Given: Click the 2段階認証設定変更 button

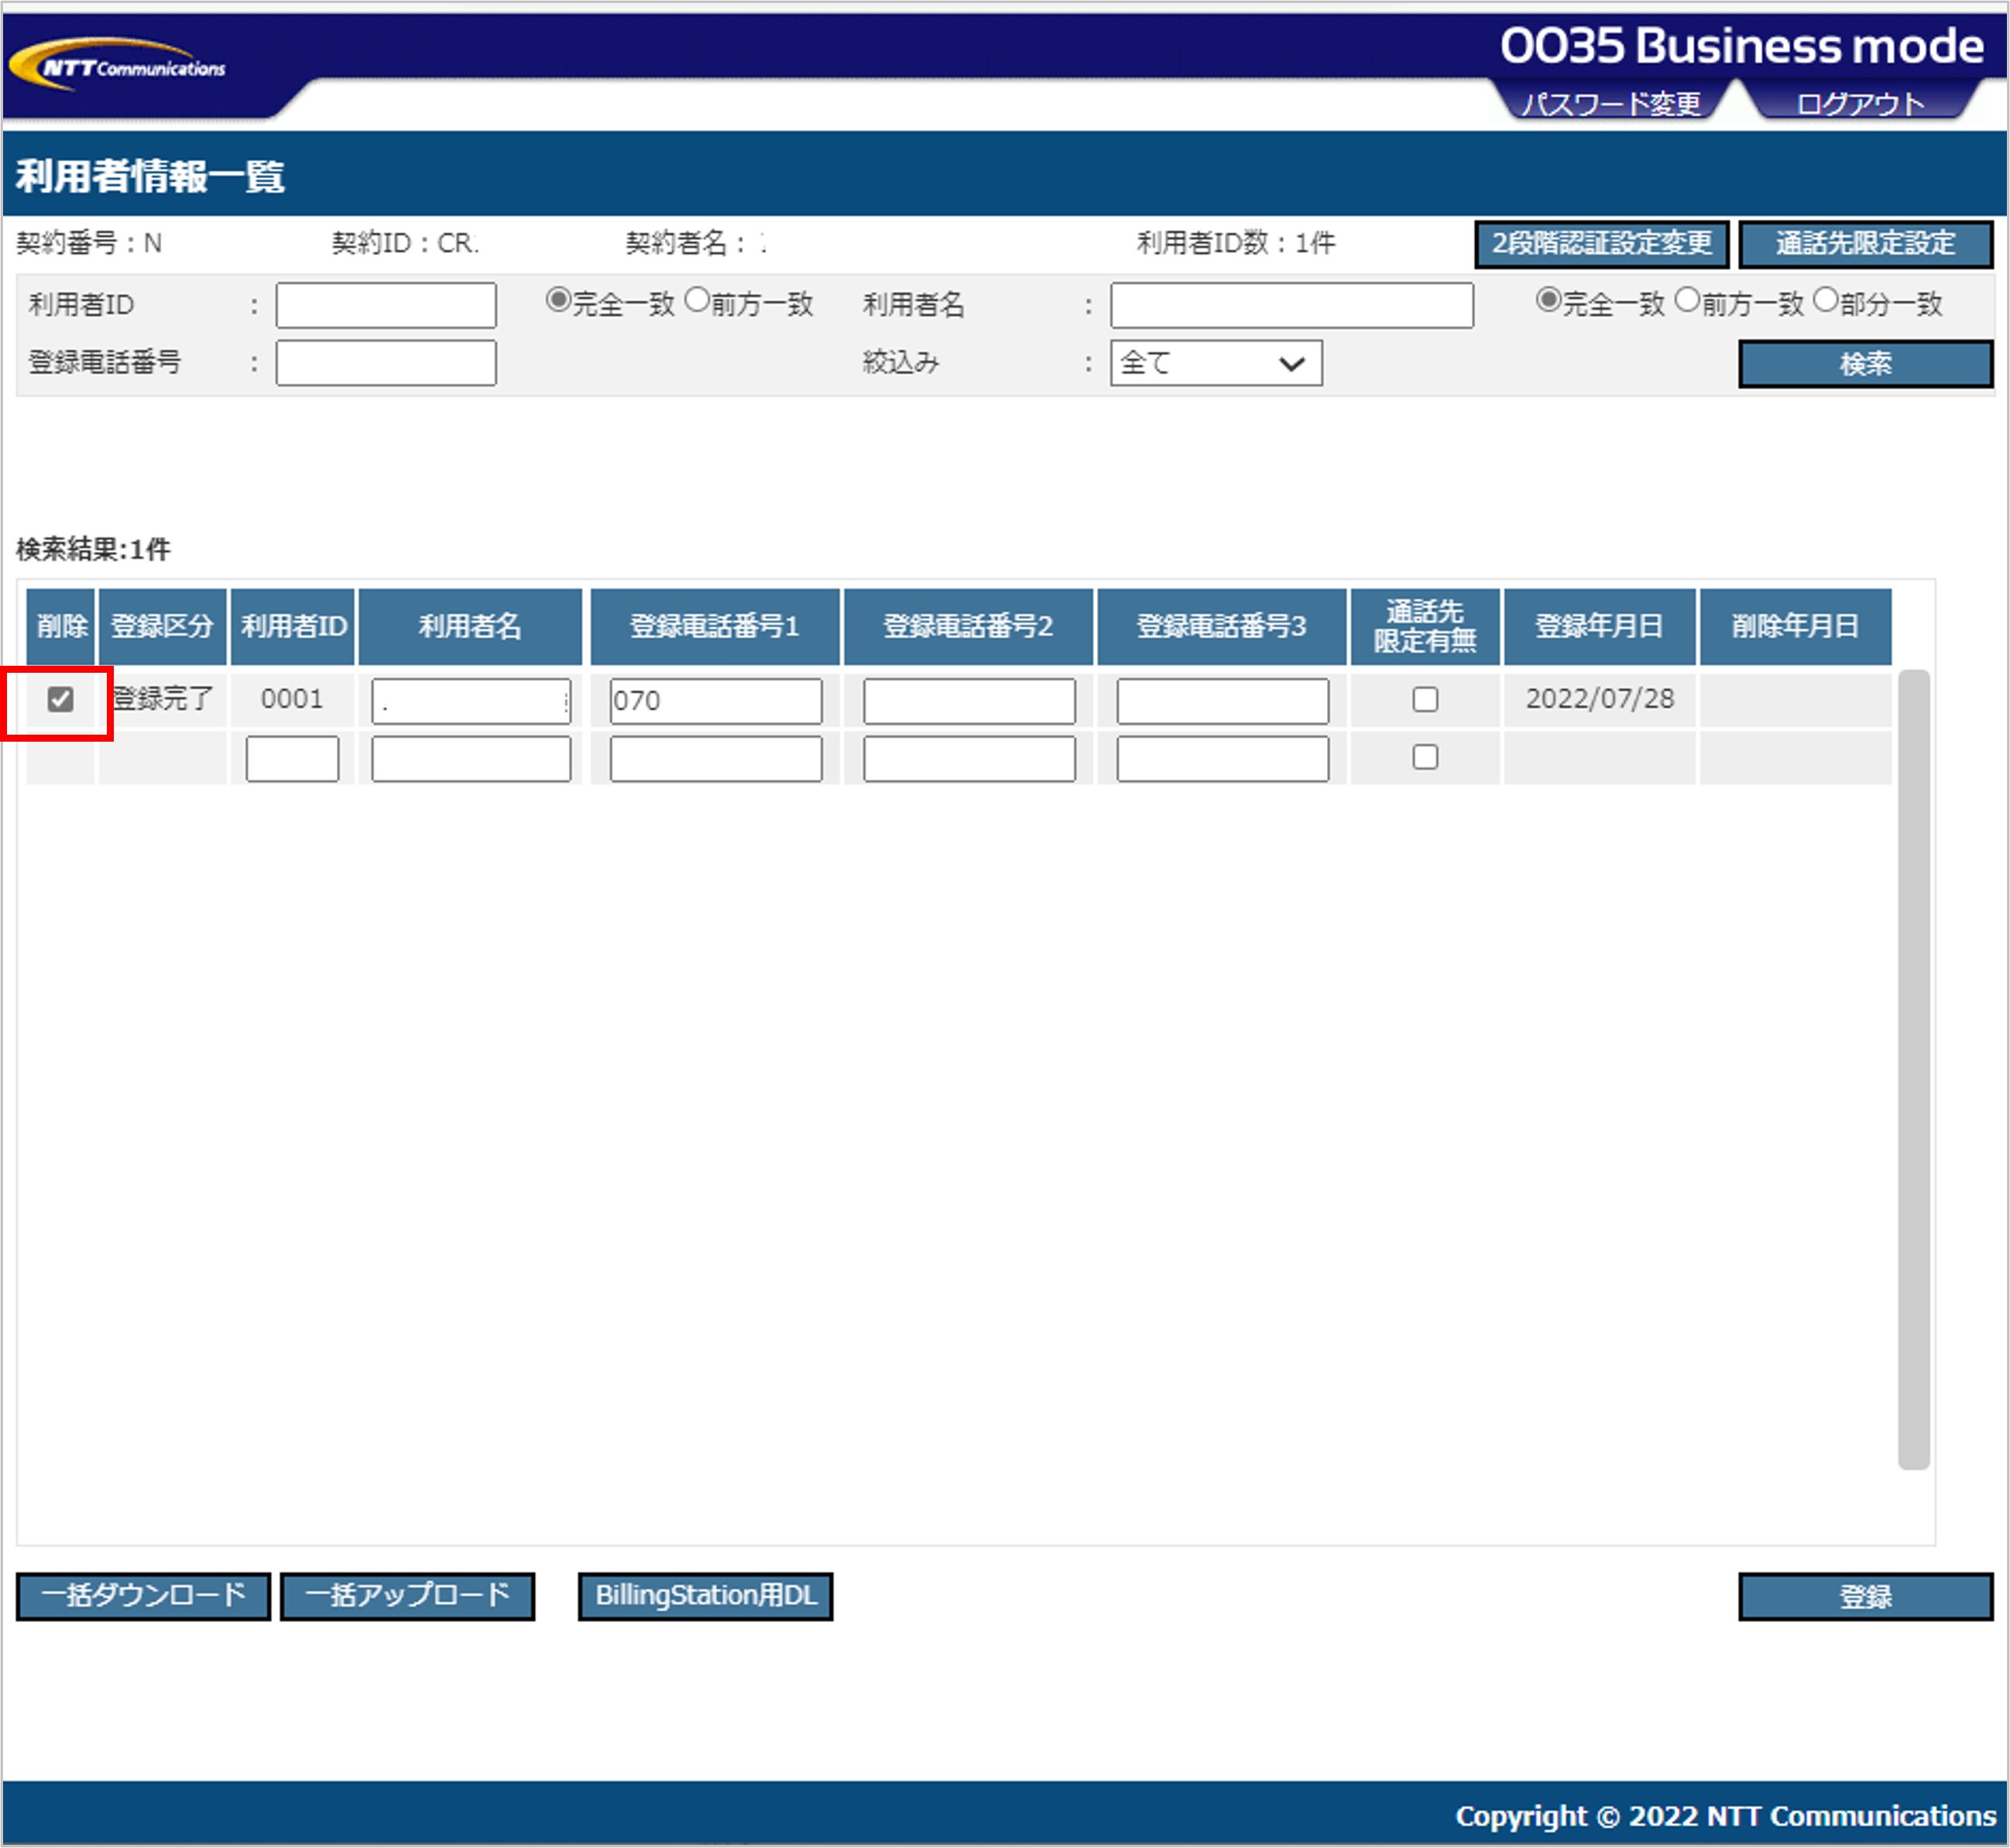Looking at the screenshot, I should click(1601, 244).
